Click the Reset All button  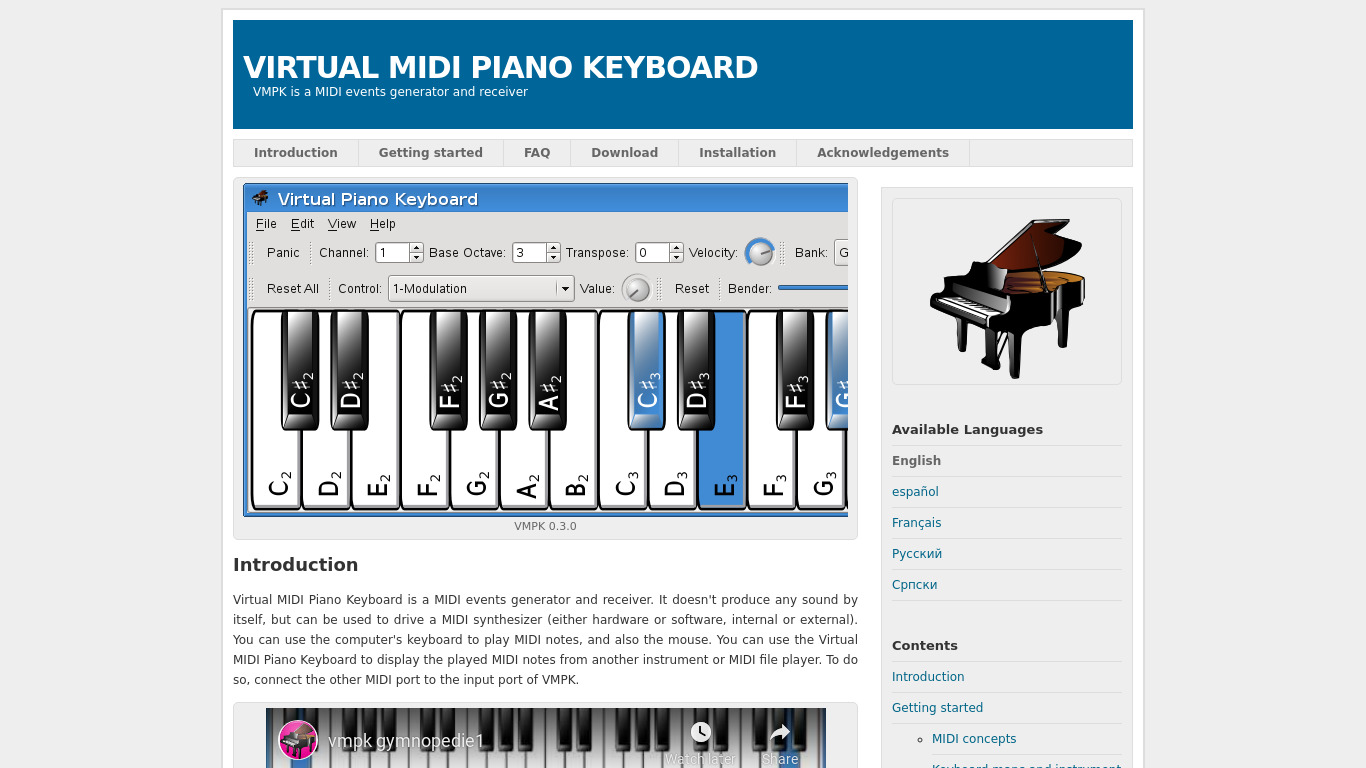click(293, 289)
